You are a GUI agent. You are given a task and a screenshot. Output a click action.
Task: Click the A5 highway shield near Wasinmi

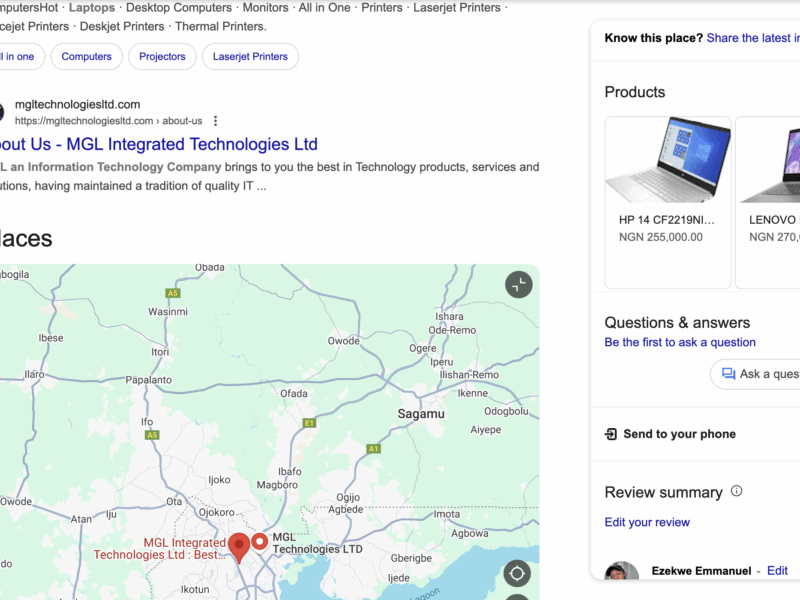click(173, 293)
